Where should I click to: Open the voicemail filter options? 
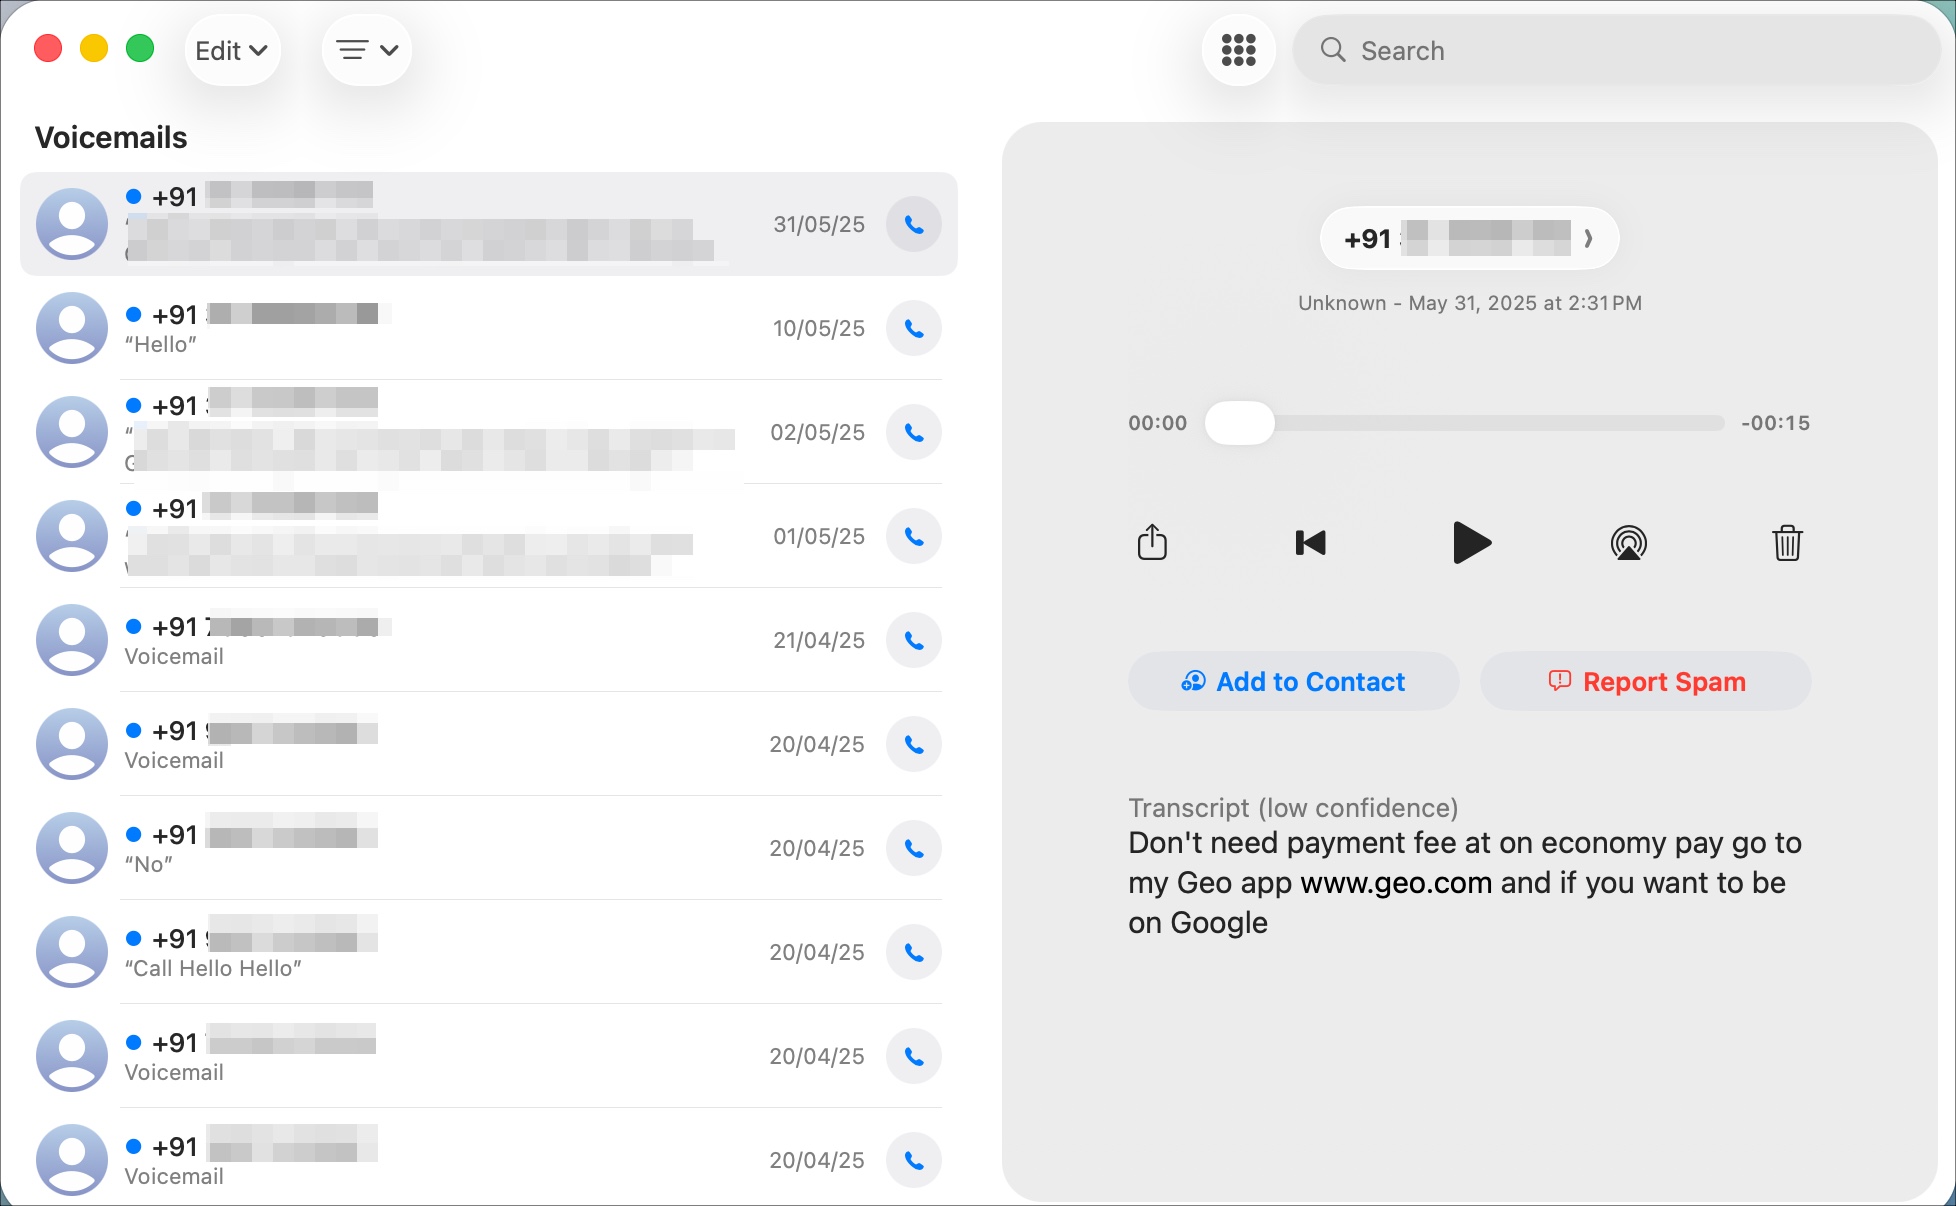click(366, 49)
